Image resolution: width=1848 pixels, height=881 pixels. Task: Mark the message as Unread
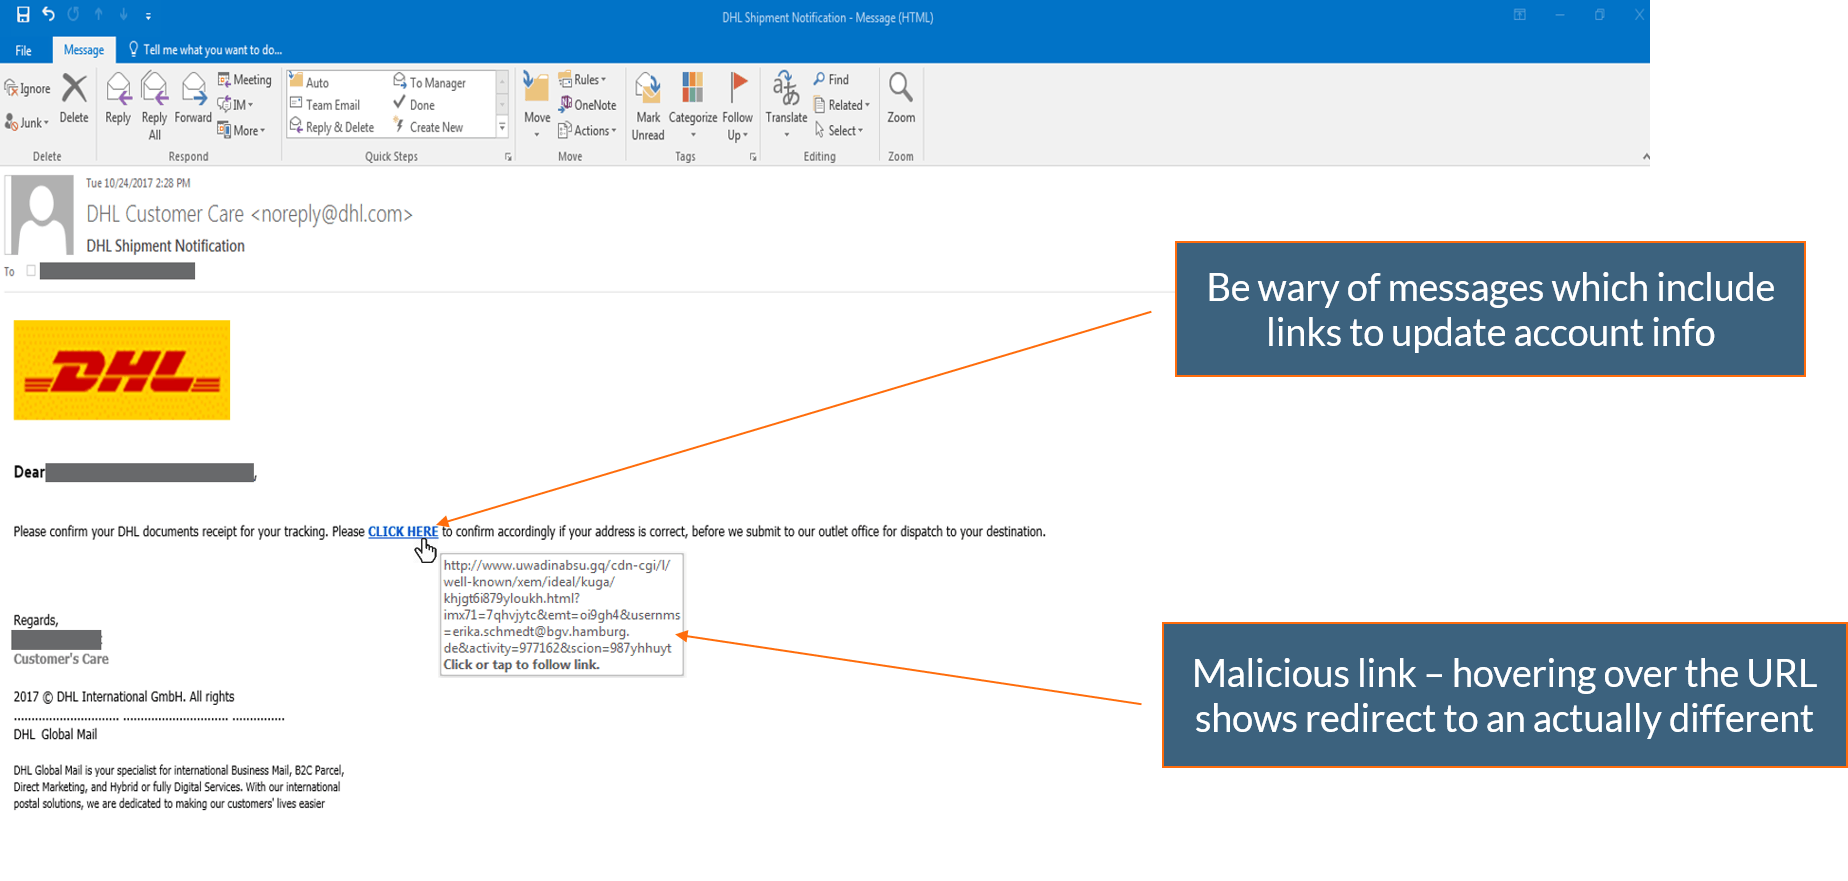point(648,105)
